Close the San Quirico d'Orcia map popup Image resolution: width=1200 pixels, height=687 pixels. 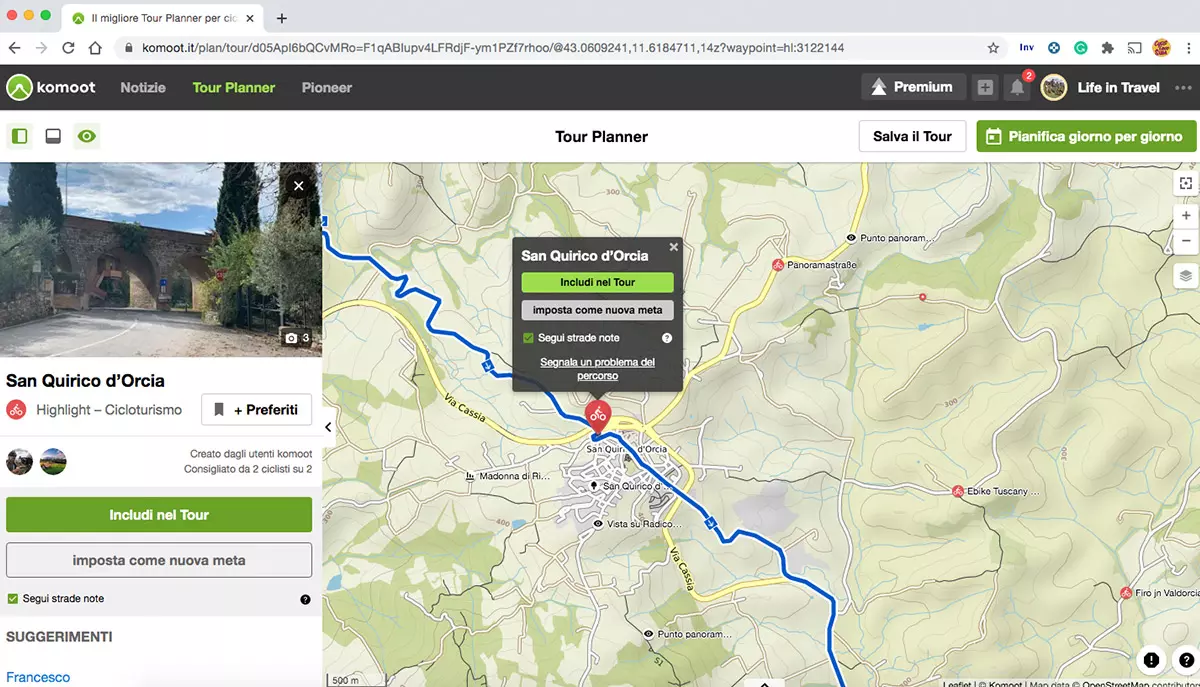pos(673,246)
